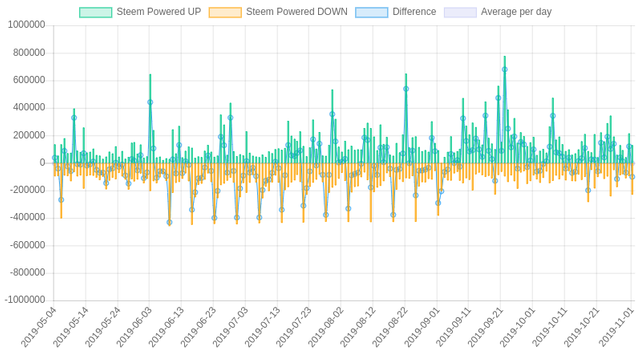Click the 2019-05-14 date label
Image resolution: width=640 pixels, height=361 pixels.
(71, 328)
